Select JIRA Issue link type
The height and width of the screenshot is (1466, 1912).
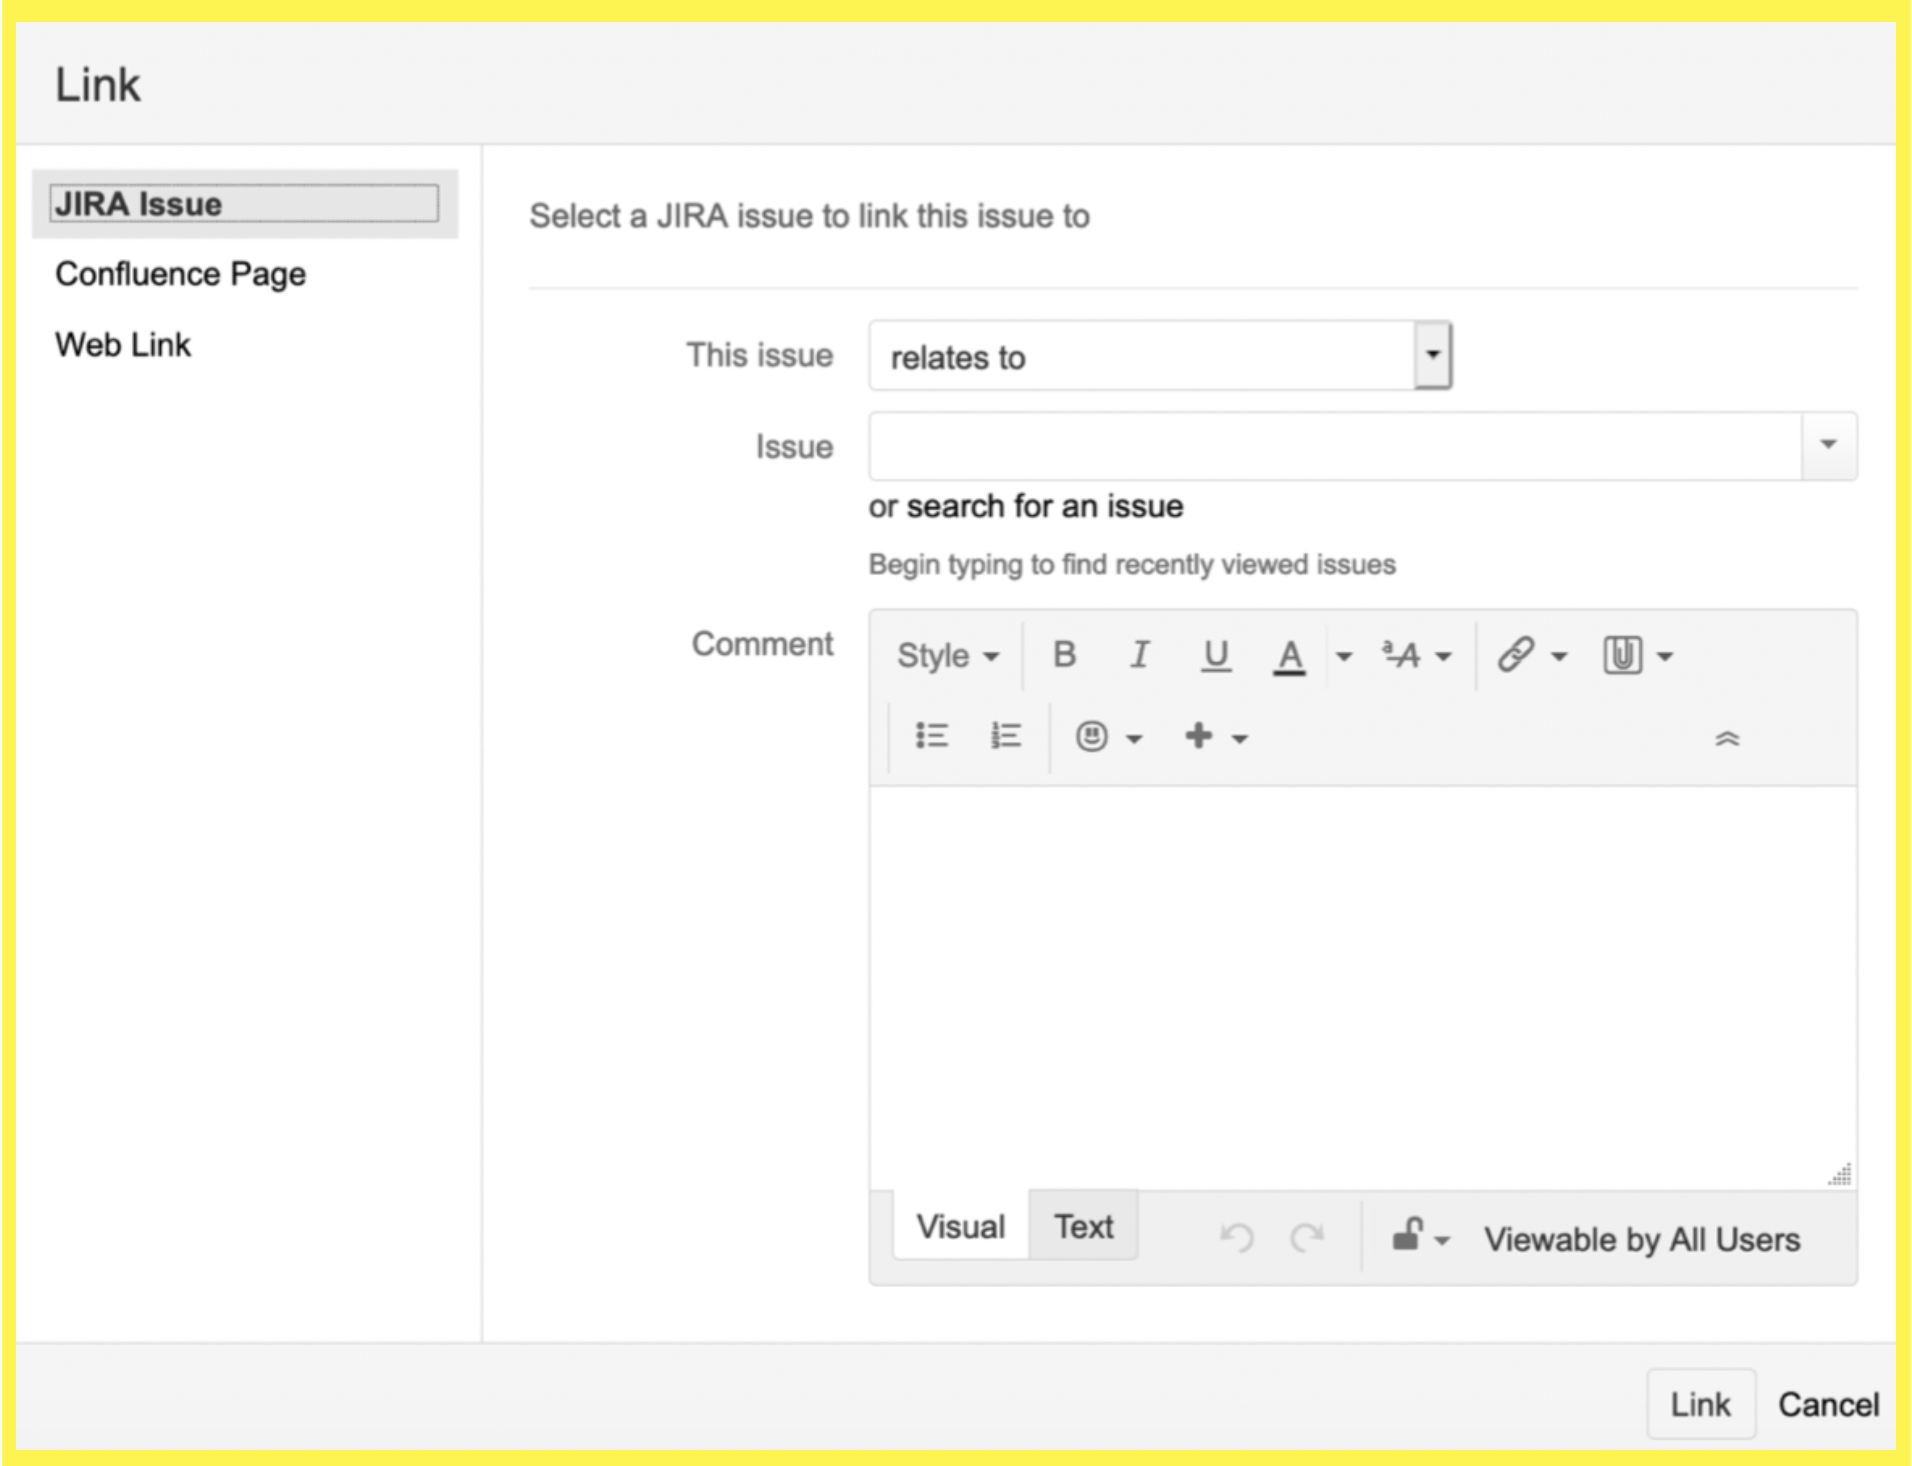click(x=244, y=204)
